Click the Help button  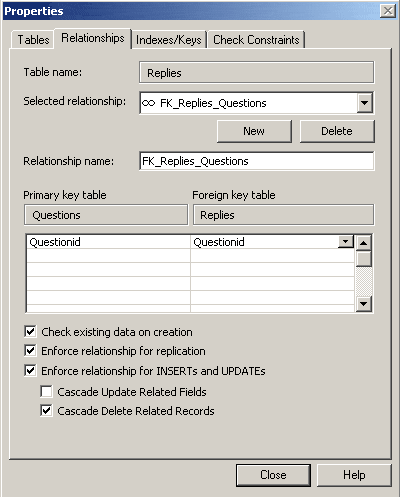[354, 475]
